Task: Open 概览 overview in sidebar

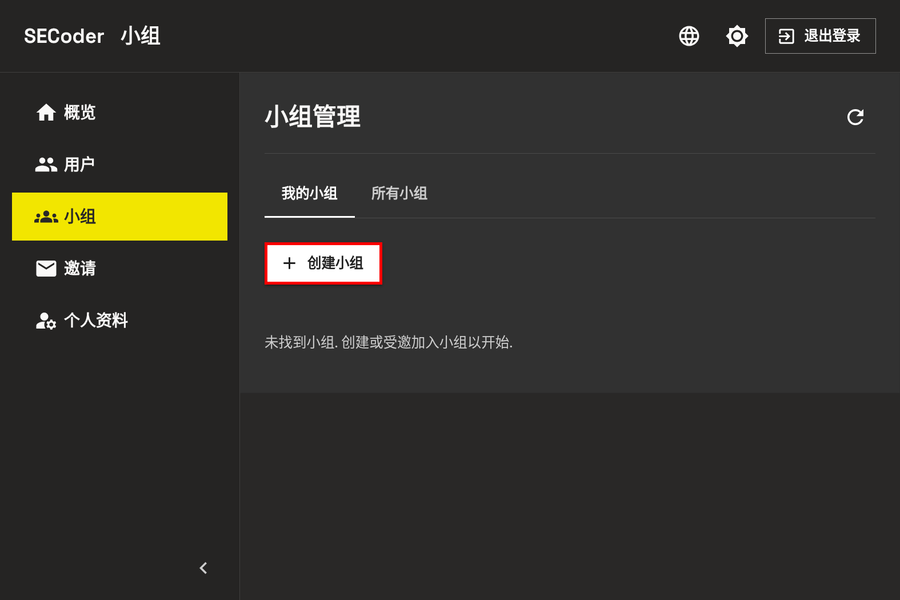Action: (x=119, y=113)
